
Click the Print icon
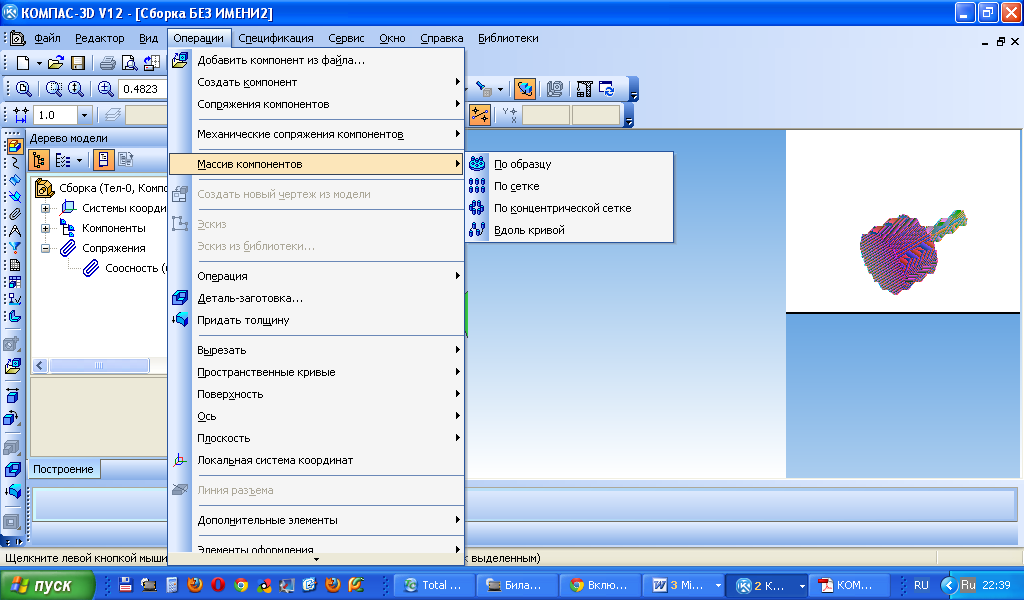pyautogui.click(x=108, y=63)
